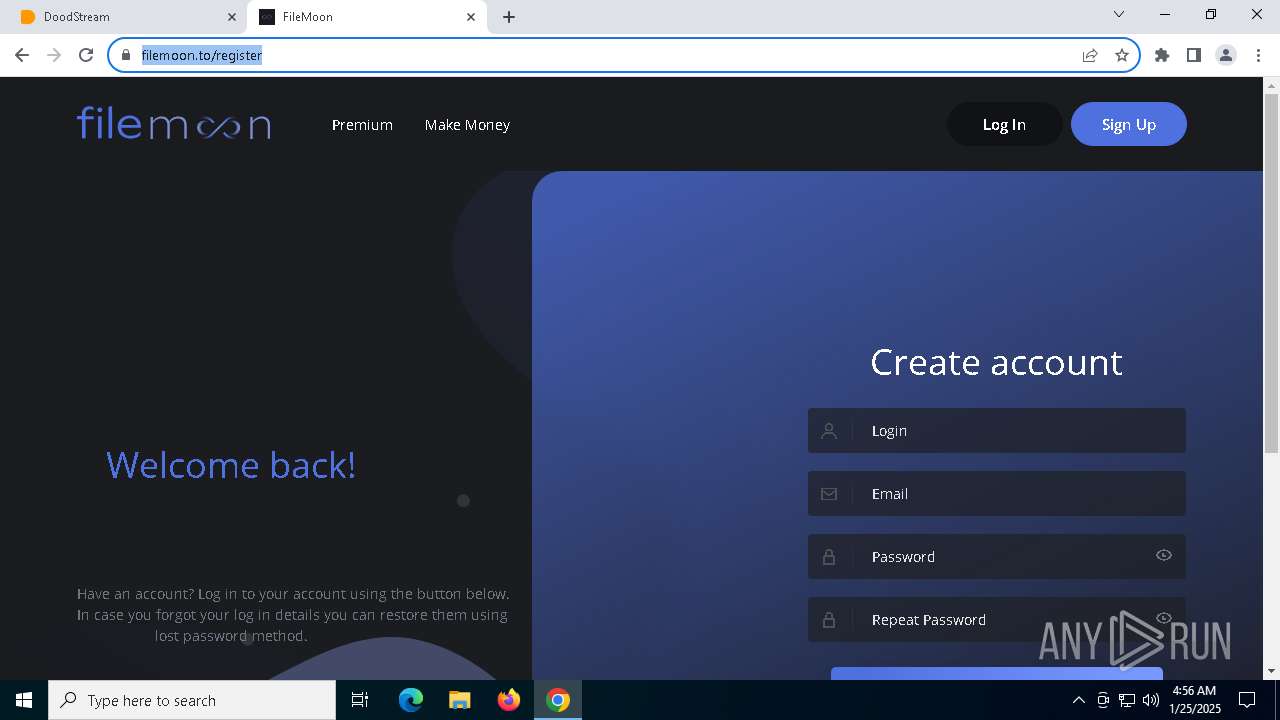Viewport: 1280px width, 720px height.
Task: Show repeat password using eye icon
Action: tap(1164, 618)
